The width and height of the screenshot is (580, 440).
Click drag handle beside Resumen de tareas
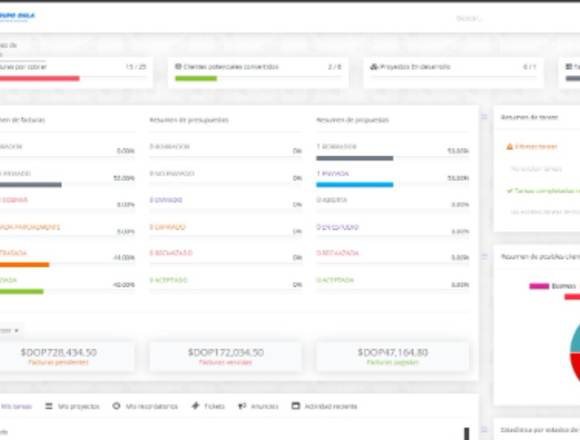(484, 117)
